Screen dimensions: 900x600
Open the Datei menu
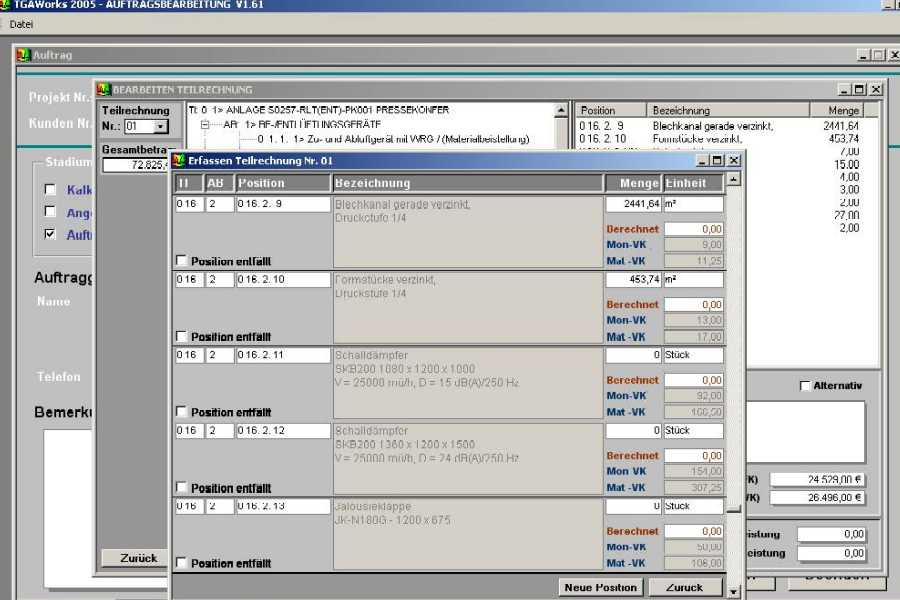21,23
